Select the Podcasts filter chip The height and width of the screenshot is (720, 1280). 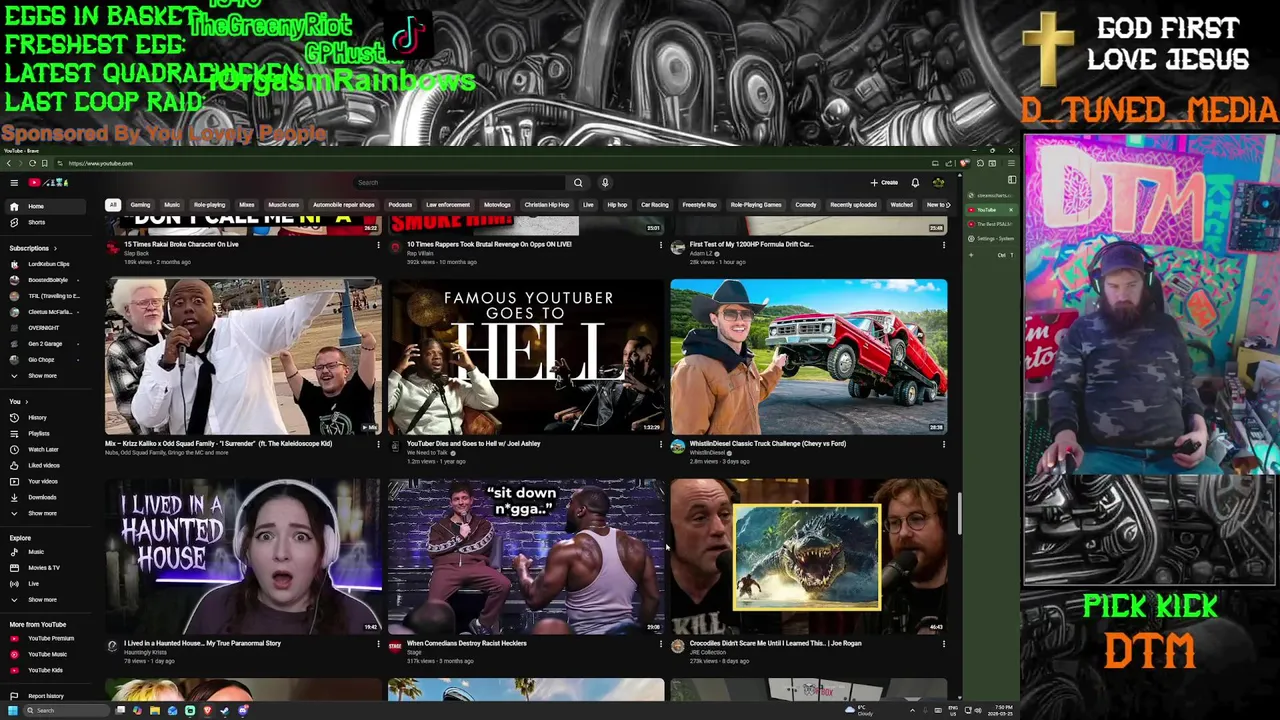click(400, 205)
